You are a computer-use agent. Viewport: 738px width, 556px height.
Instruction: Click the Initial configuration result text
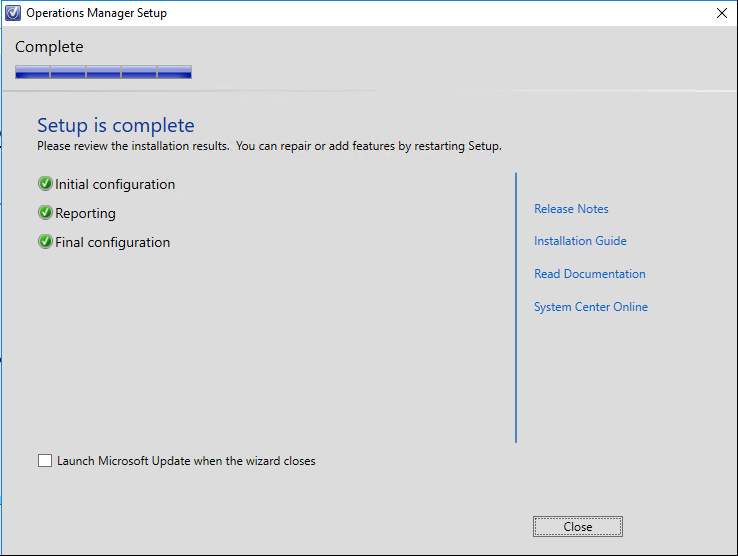115,184
